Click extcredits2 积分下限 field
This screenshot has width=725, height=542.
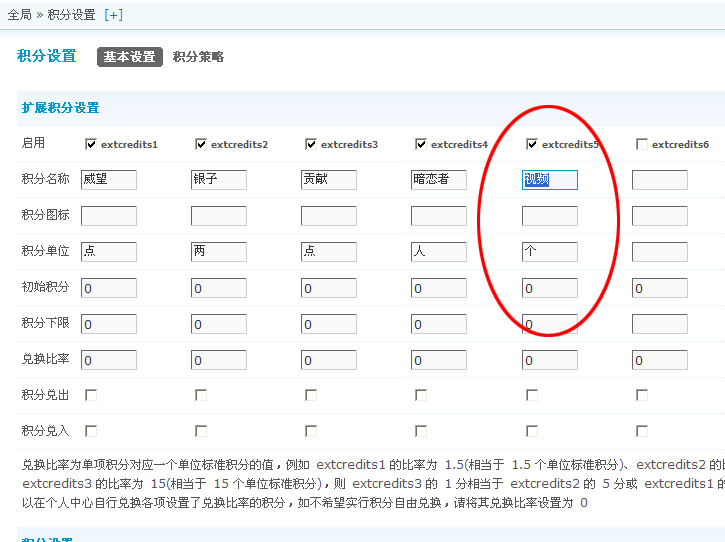coord(219,324)
